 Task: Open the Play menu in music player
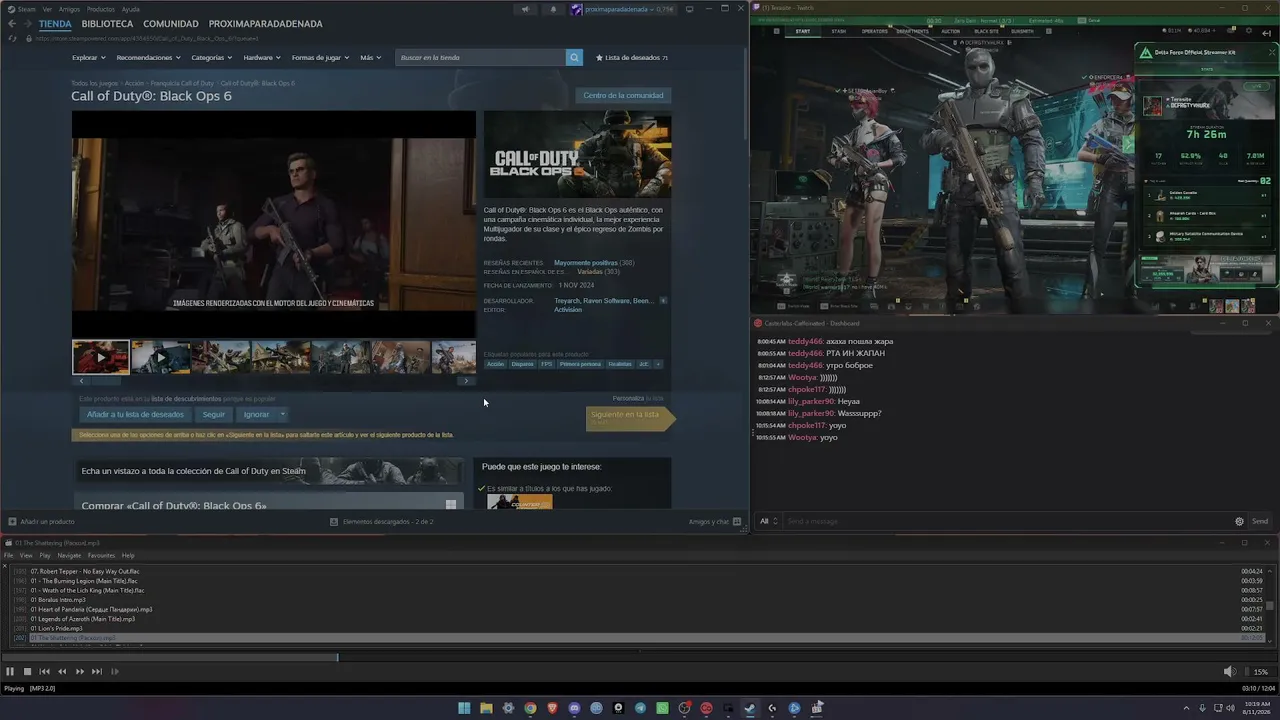click(45, 555)
